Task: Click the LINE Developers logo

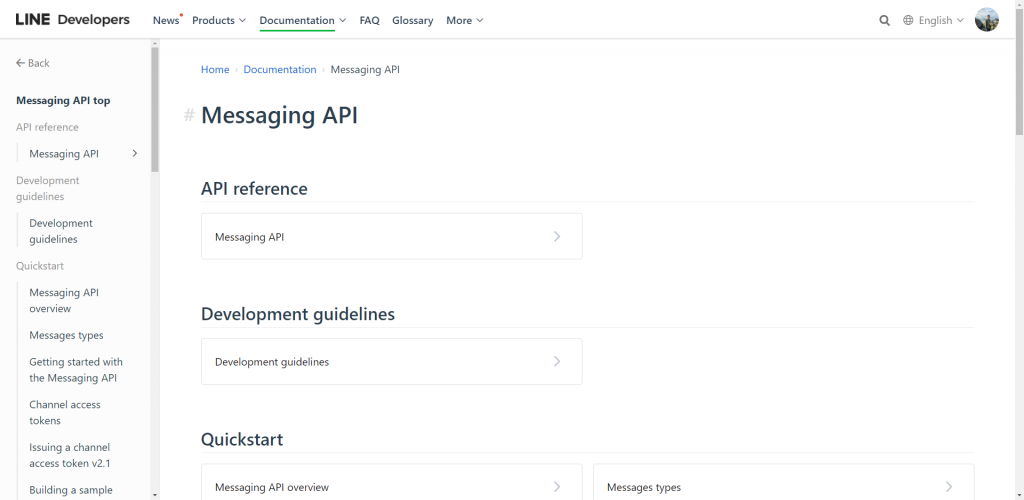Action: pyautogui.click(x=72, y=20)
